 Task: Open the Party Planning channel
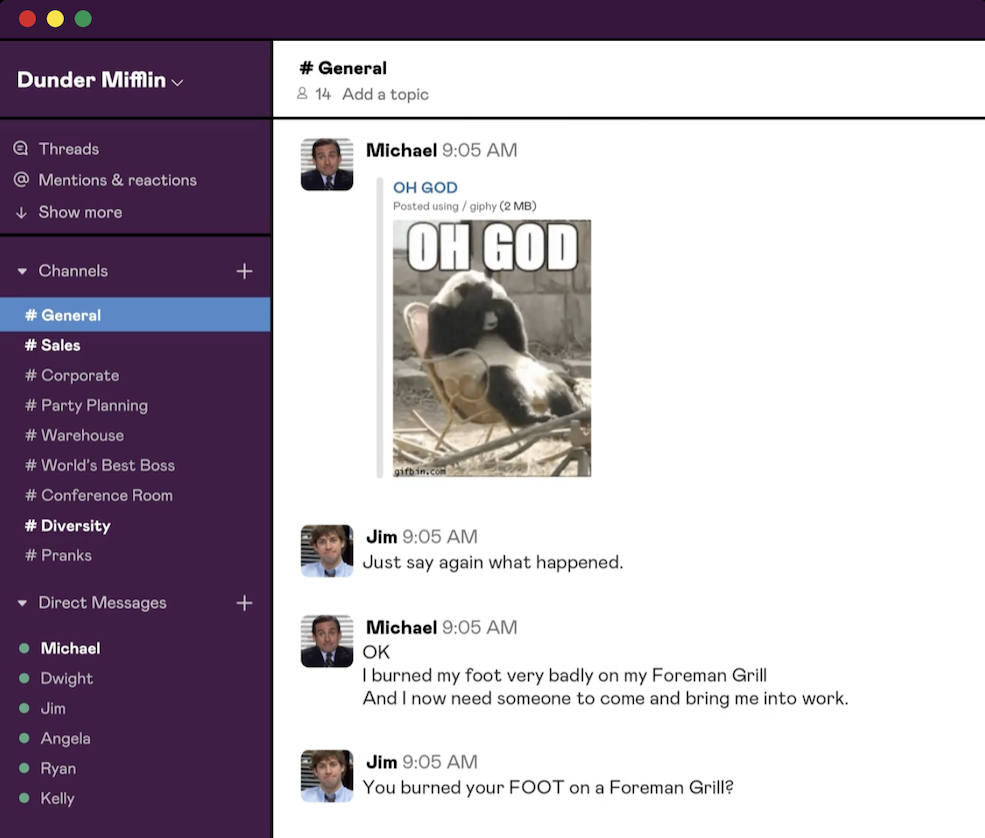92,405
